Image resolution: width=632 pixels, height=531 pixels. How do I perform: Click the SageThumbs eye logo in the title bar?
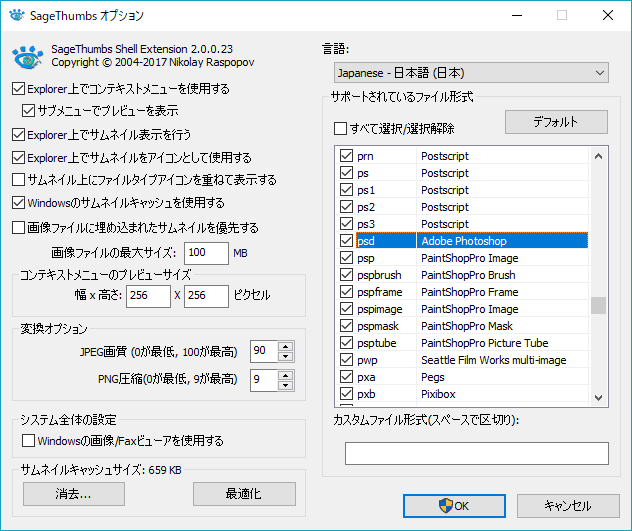(x=17, y=15)
